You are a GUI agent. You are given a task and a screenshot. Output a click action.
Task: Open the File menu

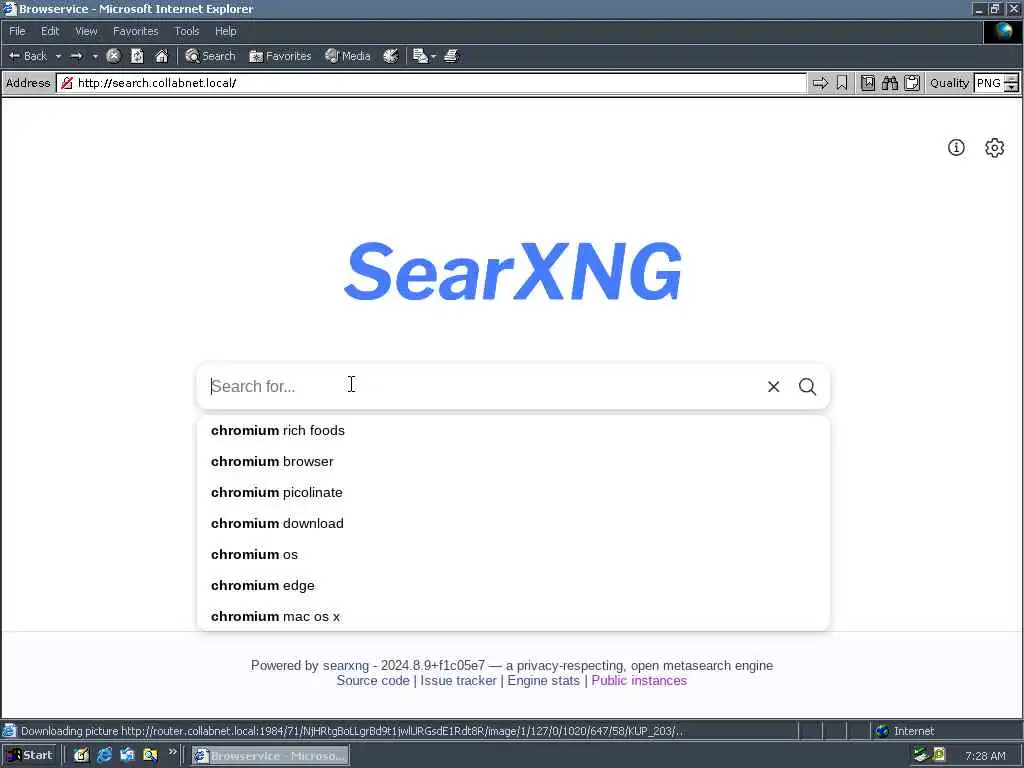(x=17, y=31)
